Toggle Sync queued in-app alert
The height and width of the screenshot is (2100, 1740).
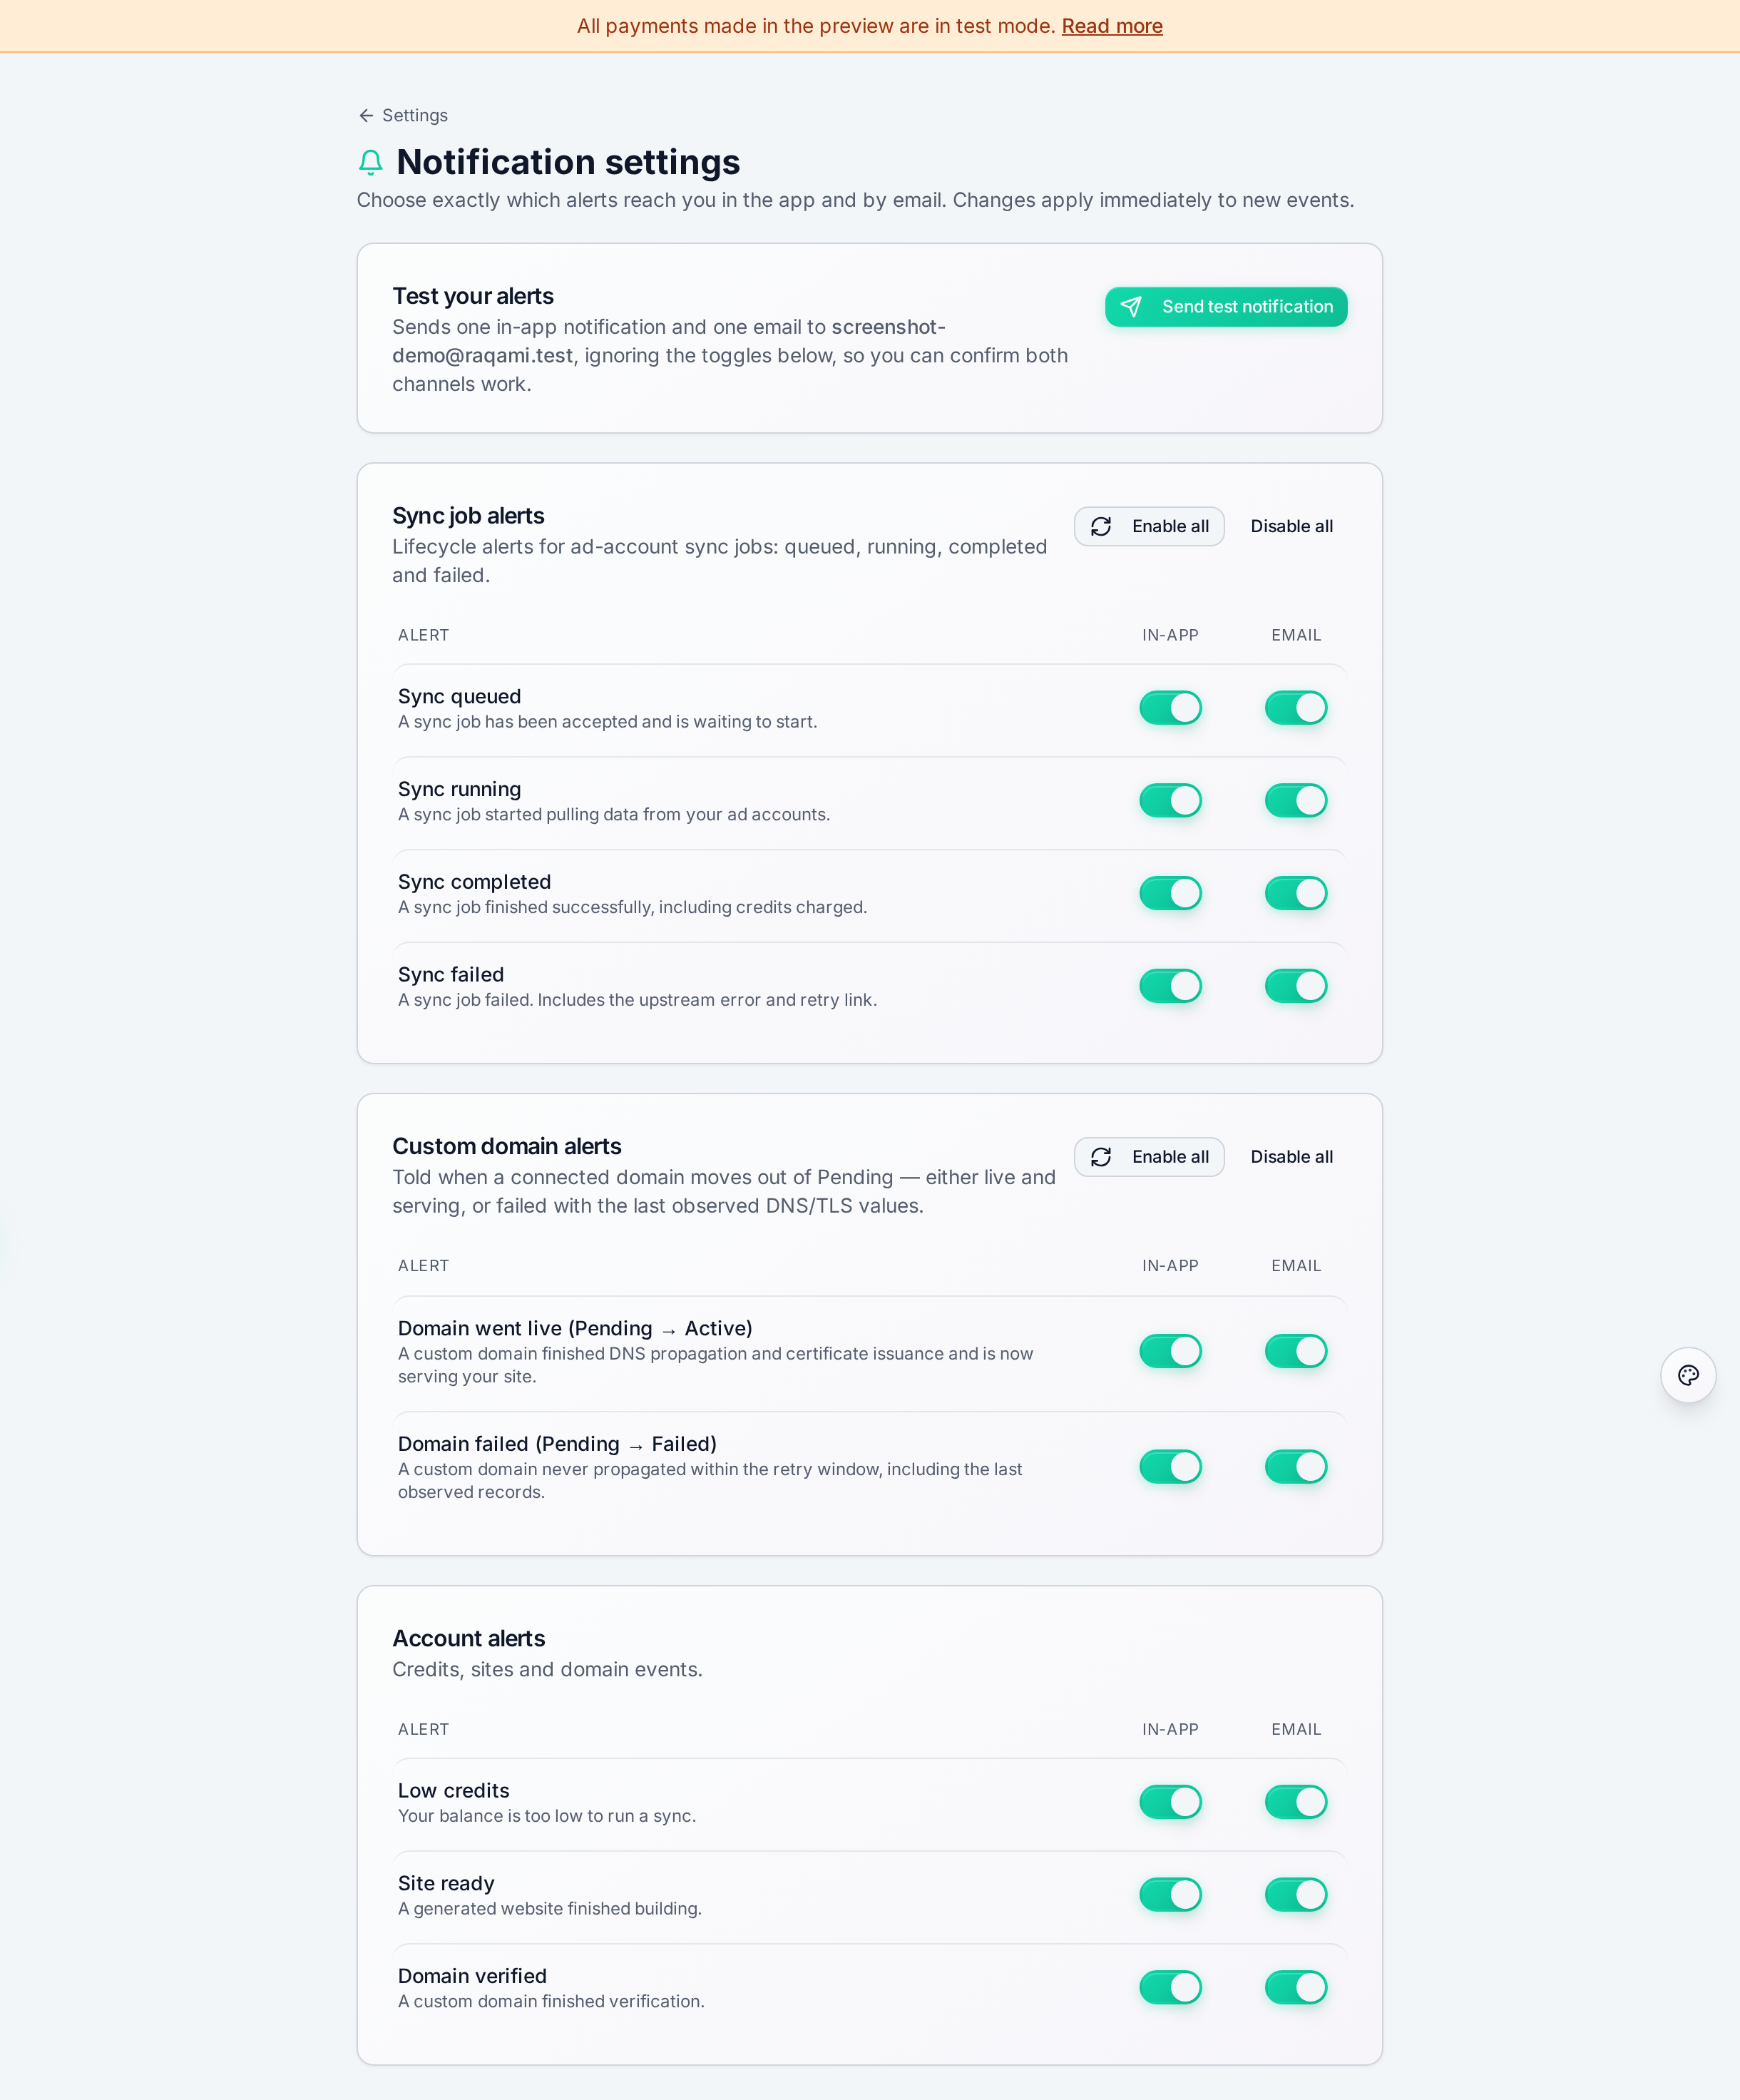click(x=1170, y=708)
